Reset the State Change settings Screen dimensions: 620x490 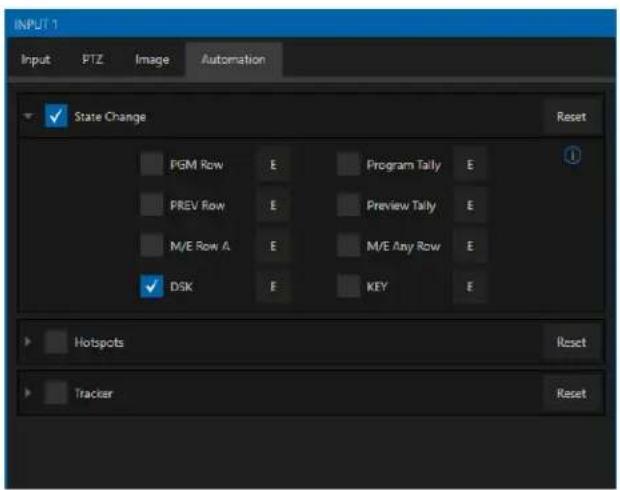click(x=571, y=117)
